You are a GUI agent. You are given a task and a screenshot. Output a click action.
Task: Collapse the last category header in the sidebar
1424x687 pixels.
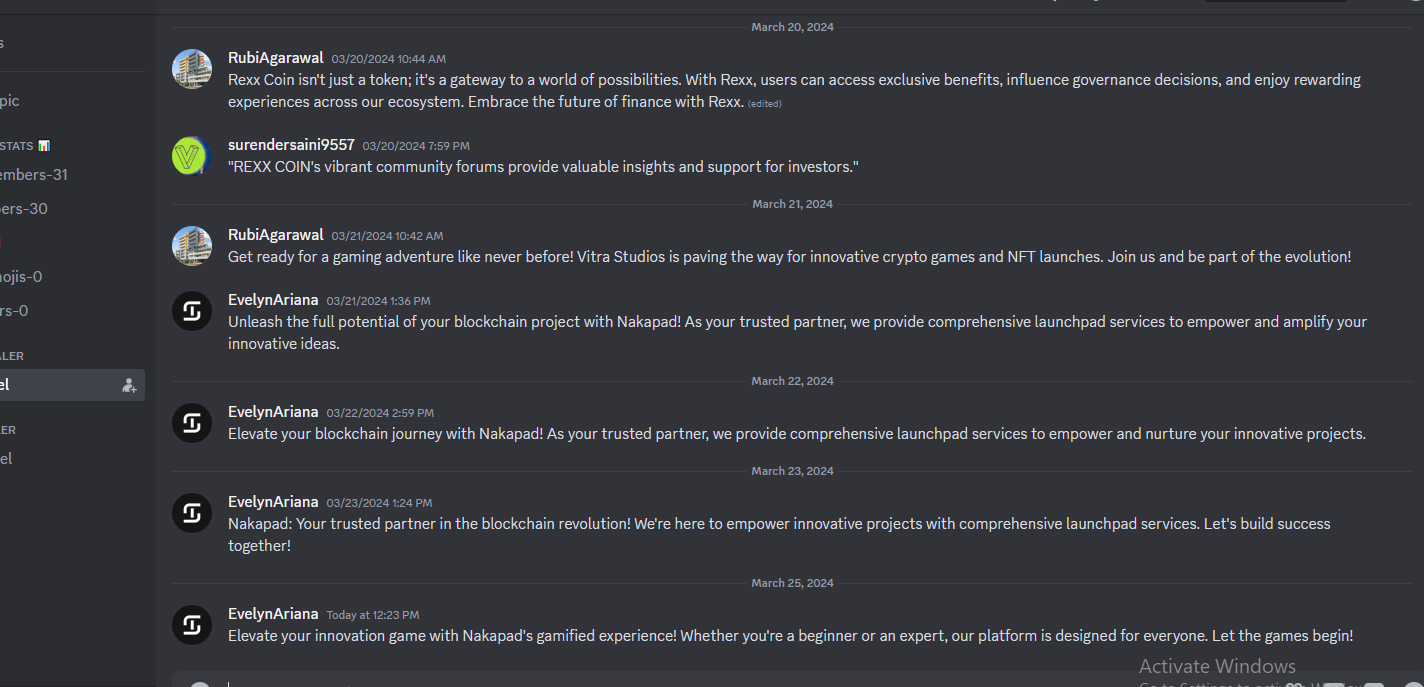click(x=8, y=430)
